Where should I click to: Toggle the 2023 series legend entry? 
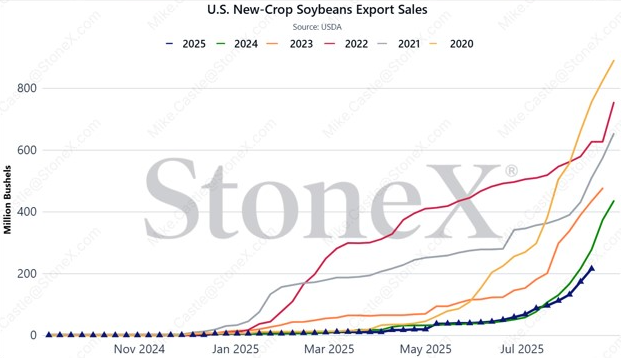290,44
